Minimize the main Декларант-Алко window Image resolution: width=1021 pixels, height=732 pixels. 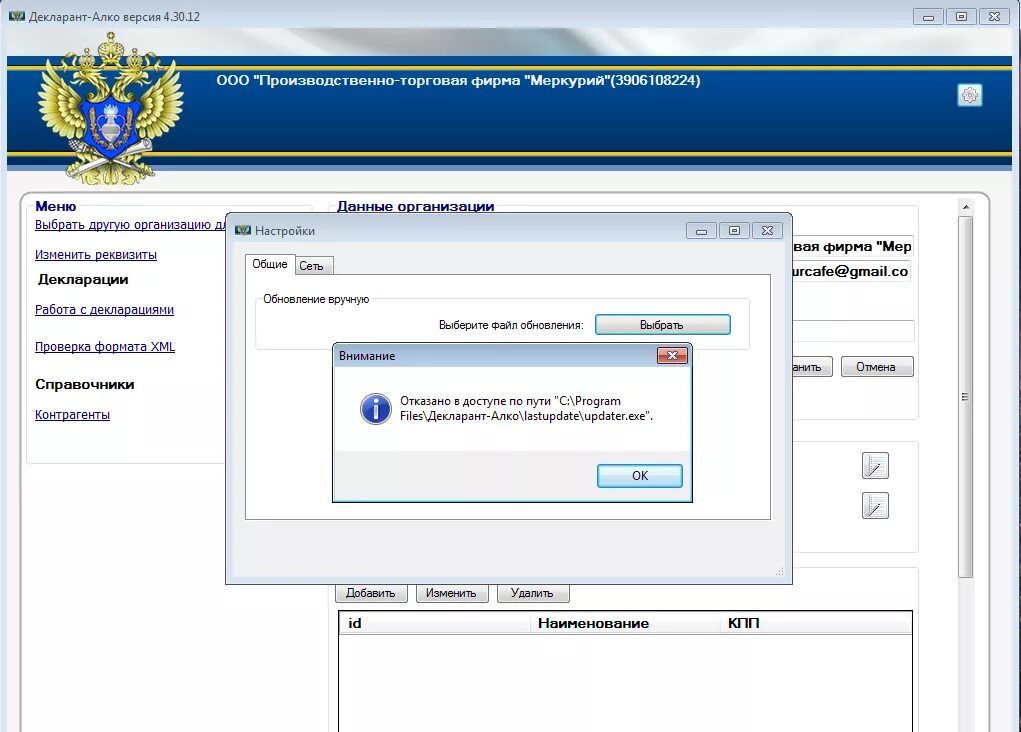point(928,17)
